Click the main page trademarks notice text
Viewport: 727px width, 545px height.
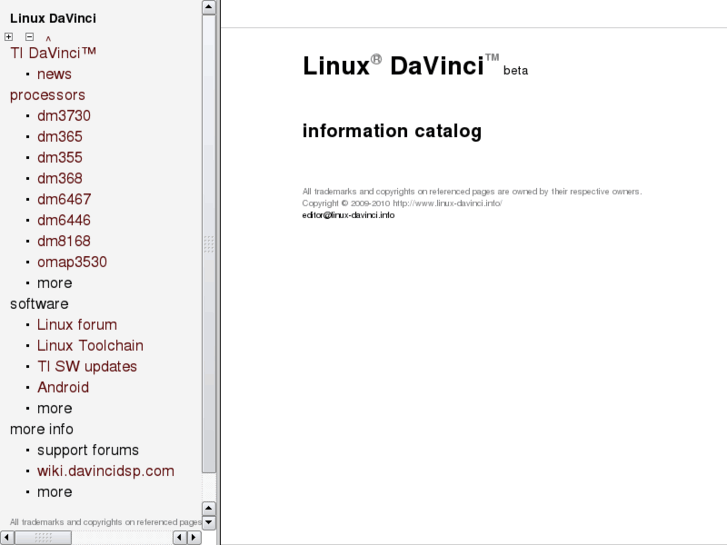click(x=472, y=192)
